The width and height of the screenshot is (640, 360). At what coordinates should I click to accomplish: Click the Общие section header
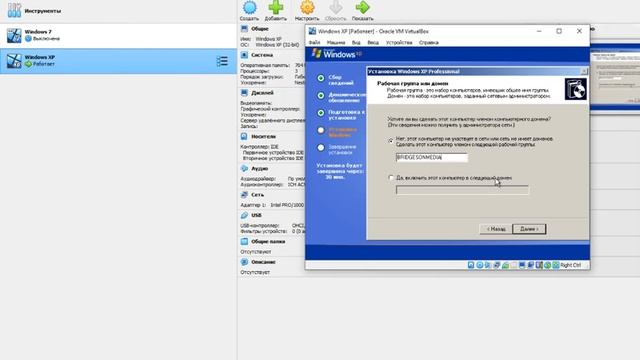260,29
